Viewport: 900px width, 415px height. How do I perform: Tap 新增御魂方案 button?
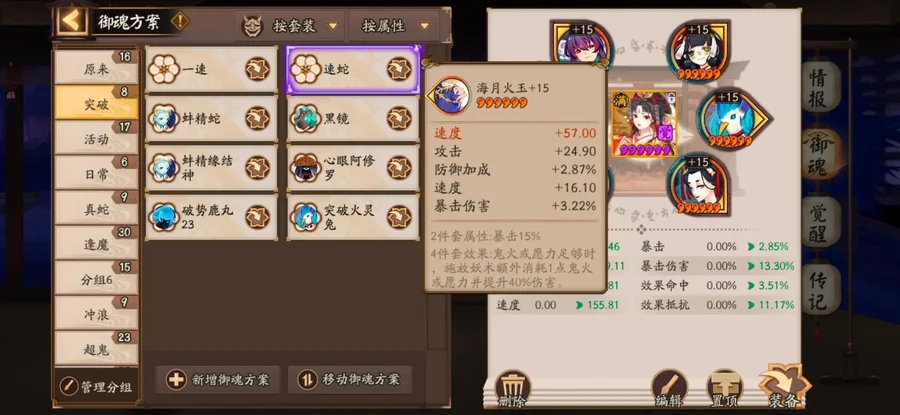[218, 379]
